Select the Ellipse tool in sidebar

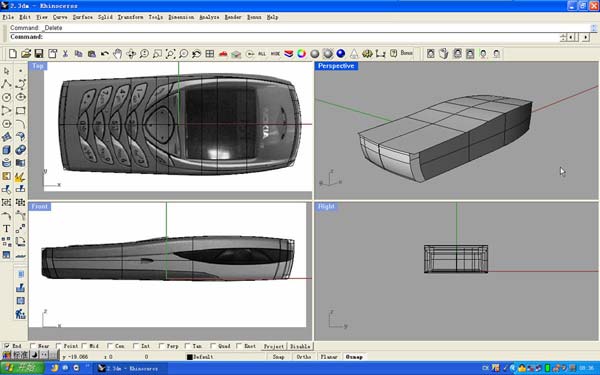click(20, 97)
